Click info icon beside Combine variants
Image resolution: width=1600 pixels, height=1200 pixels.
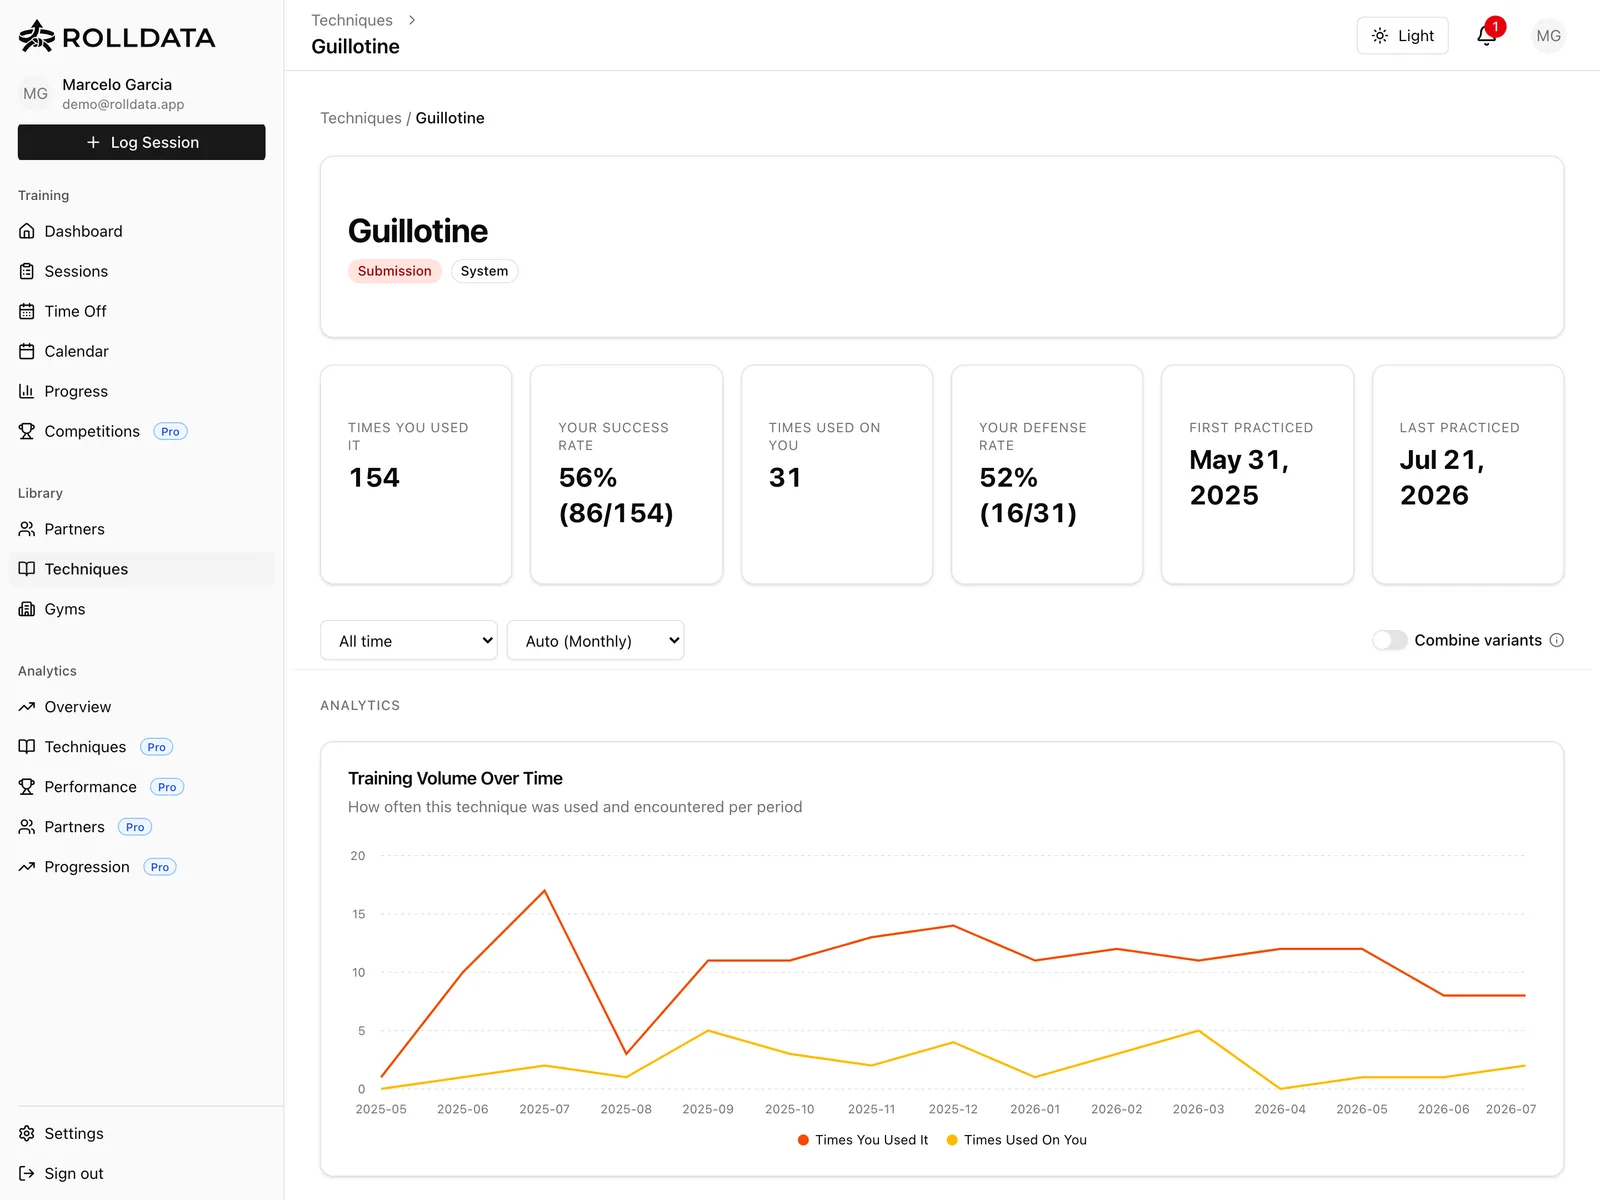1557,640
